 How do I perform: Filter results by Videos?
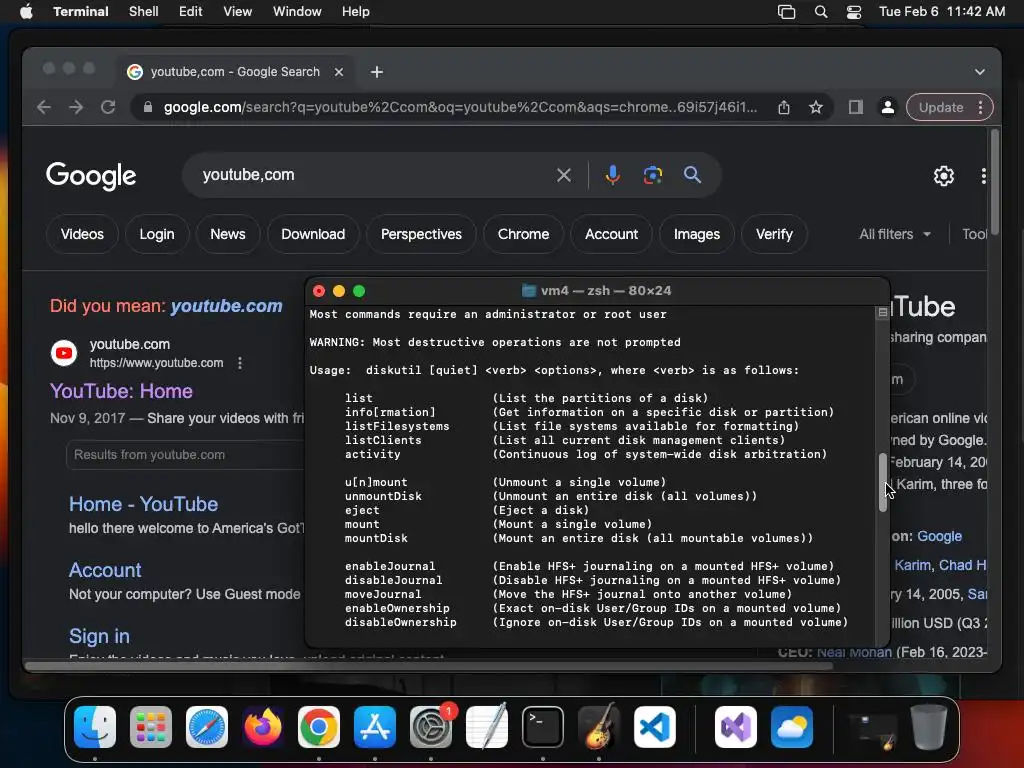(x=82, y=234)
